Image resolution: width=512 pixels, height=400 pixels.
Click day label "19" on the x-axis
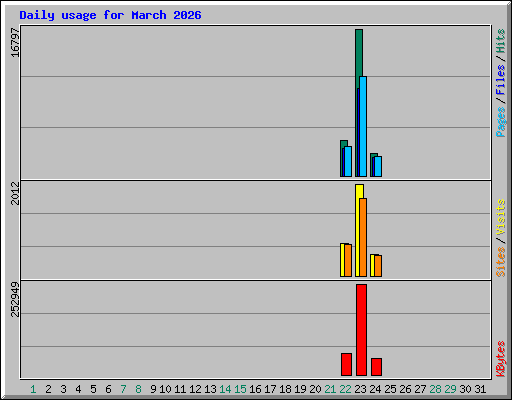(300, 389)
